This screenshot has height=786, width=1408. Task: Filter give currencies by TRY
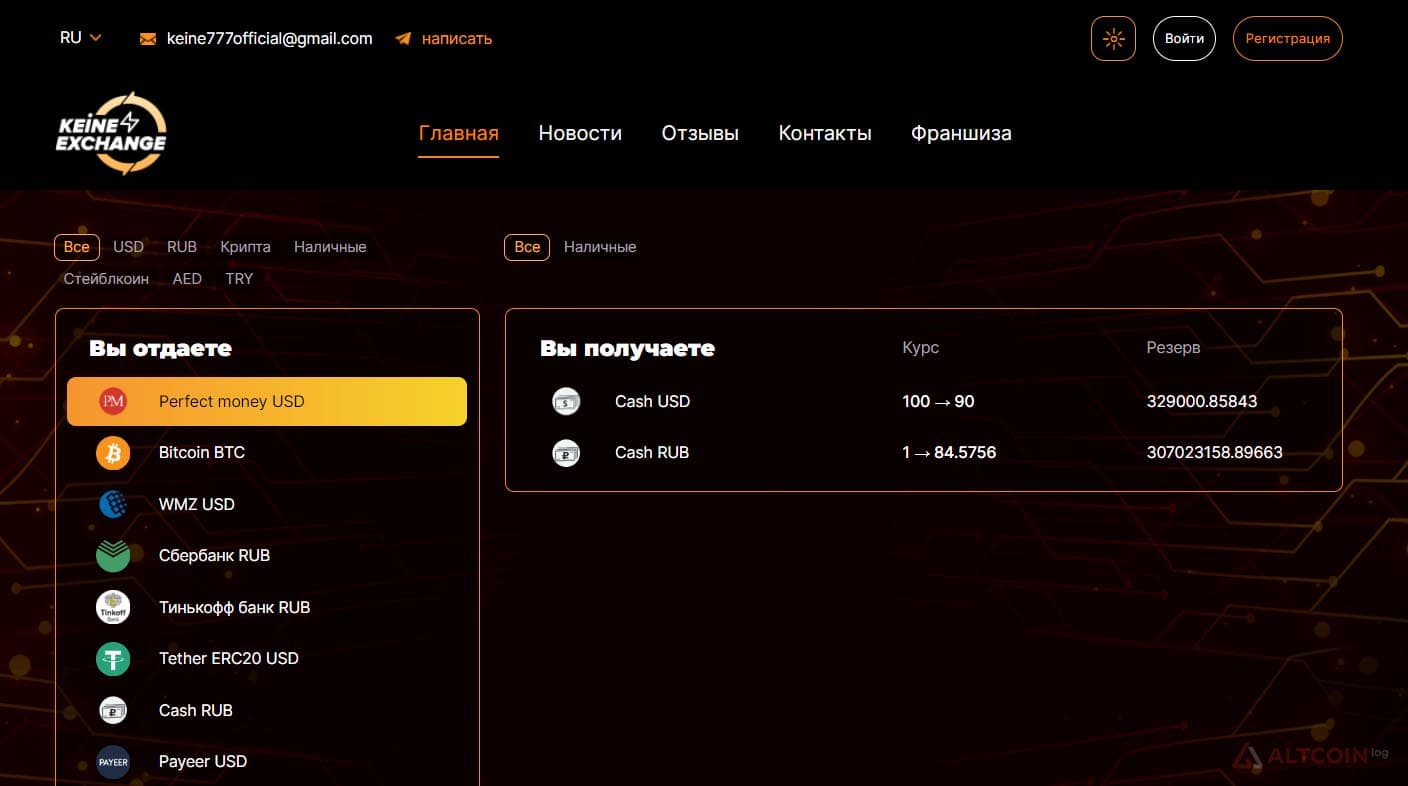239,279
